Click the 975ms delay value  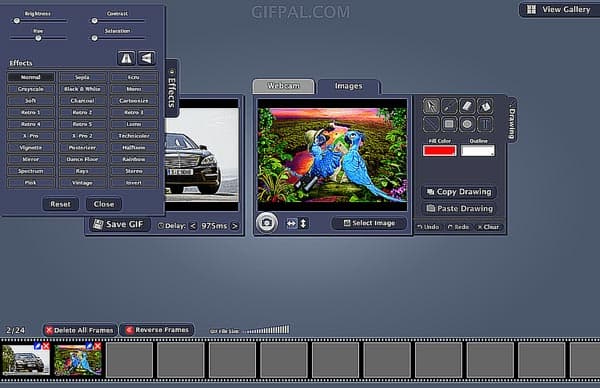pyautogui.click(x=214, y=226)
